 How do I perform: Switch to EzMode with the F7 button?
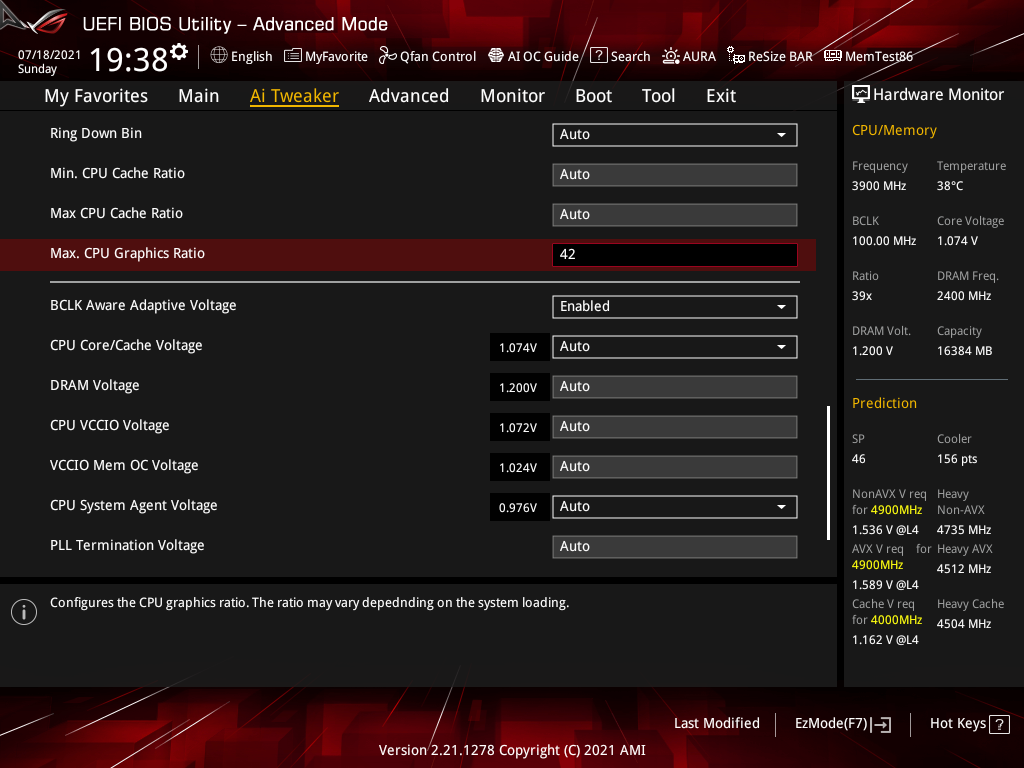click(842, 723)
